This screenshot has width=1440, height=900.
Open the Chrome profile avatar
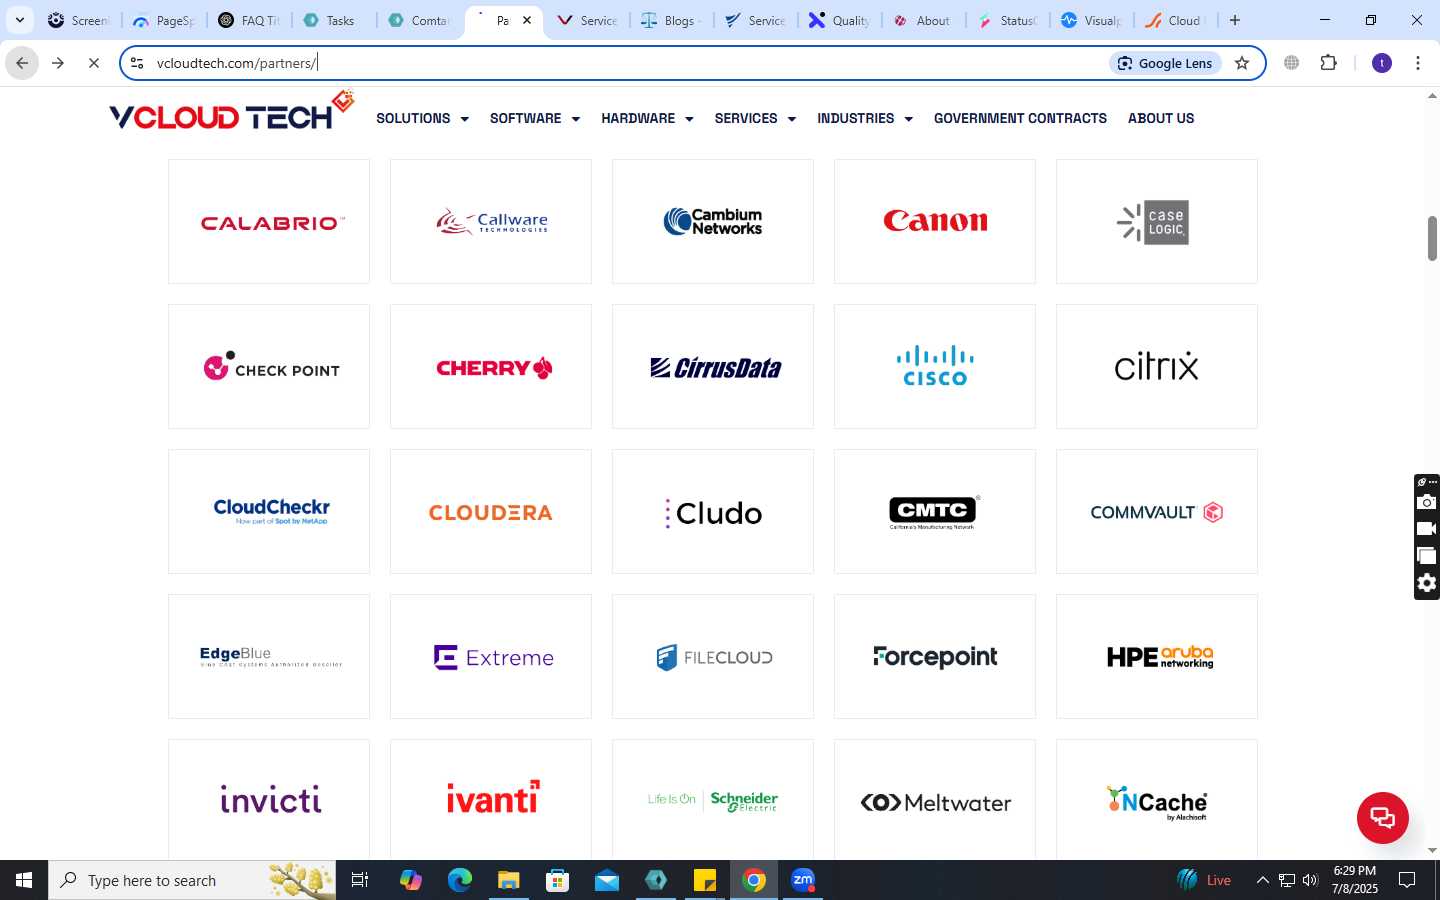pos(1382,63)
